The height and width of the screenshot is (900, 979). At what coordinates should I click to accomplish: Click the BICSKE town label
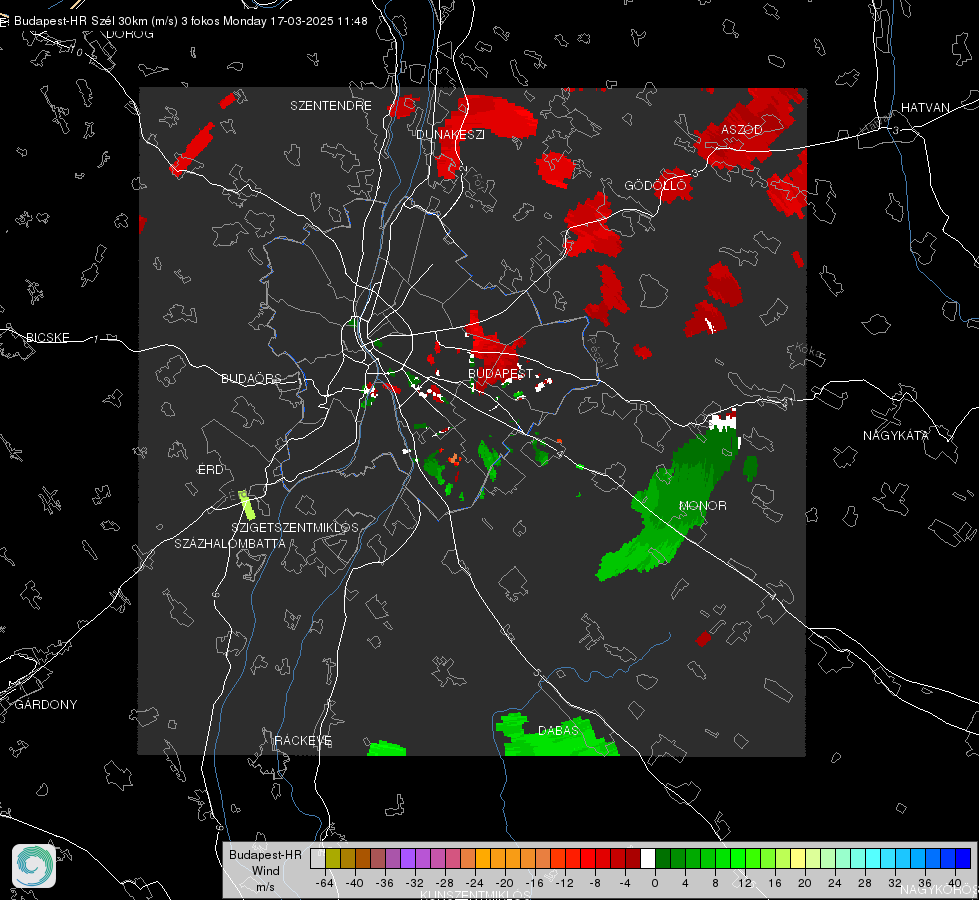(x=47, y=337)
